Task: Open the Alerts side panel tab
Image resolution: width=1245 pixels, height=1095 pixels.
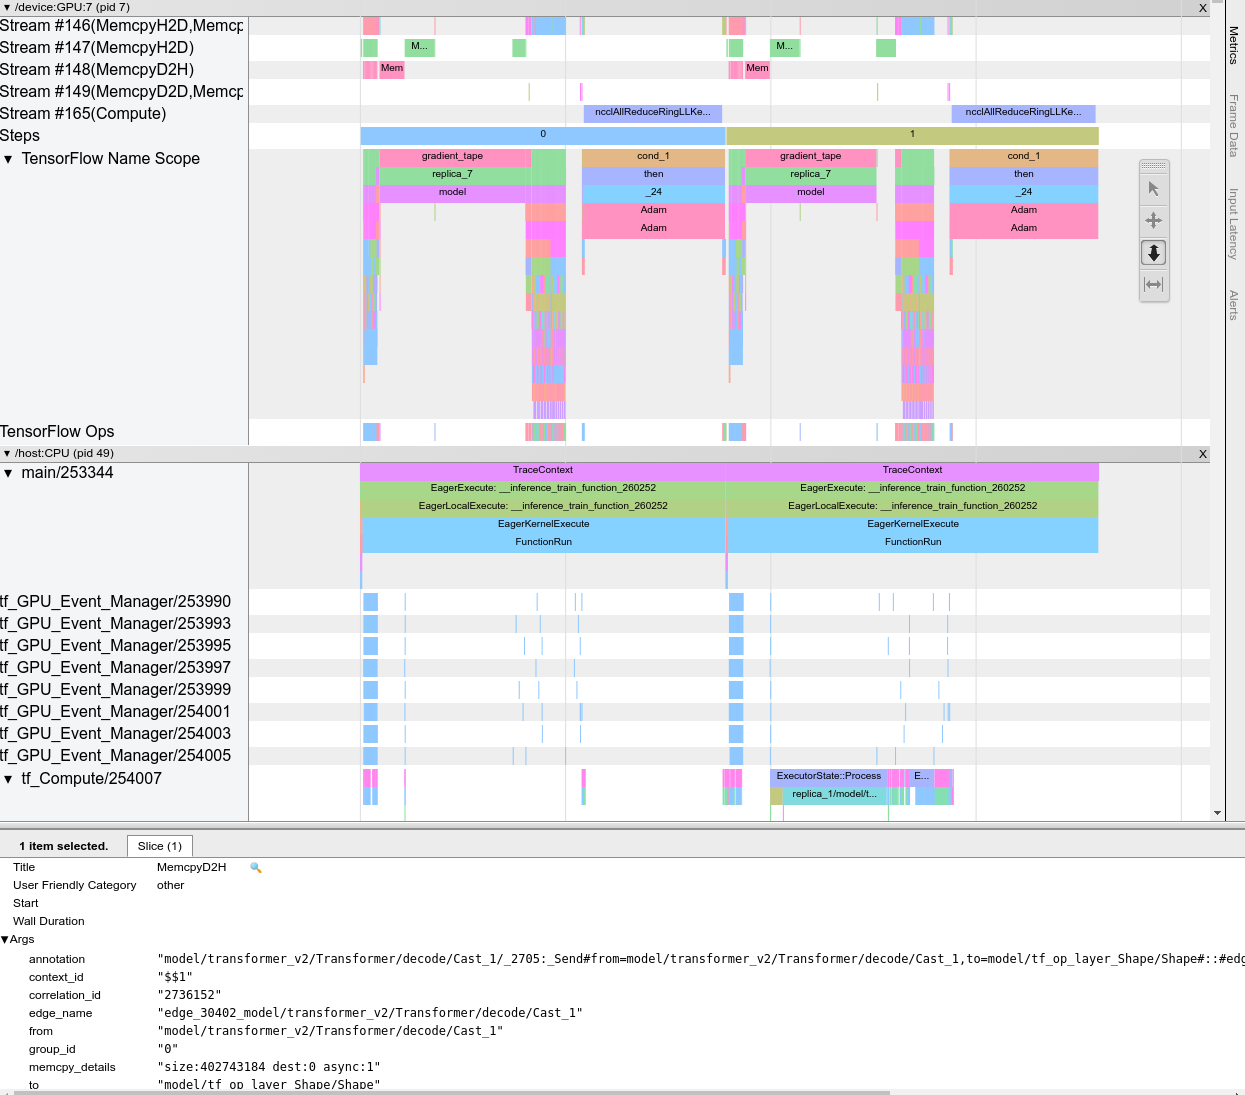Action: coord(1234,304)
